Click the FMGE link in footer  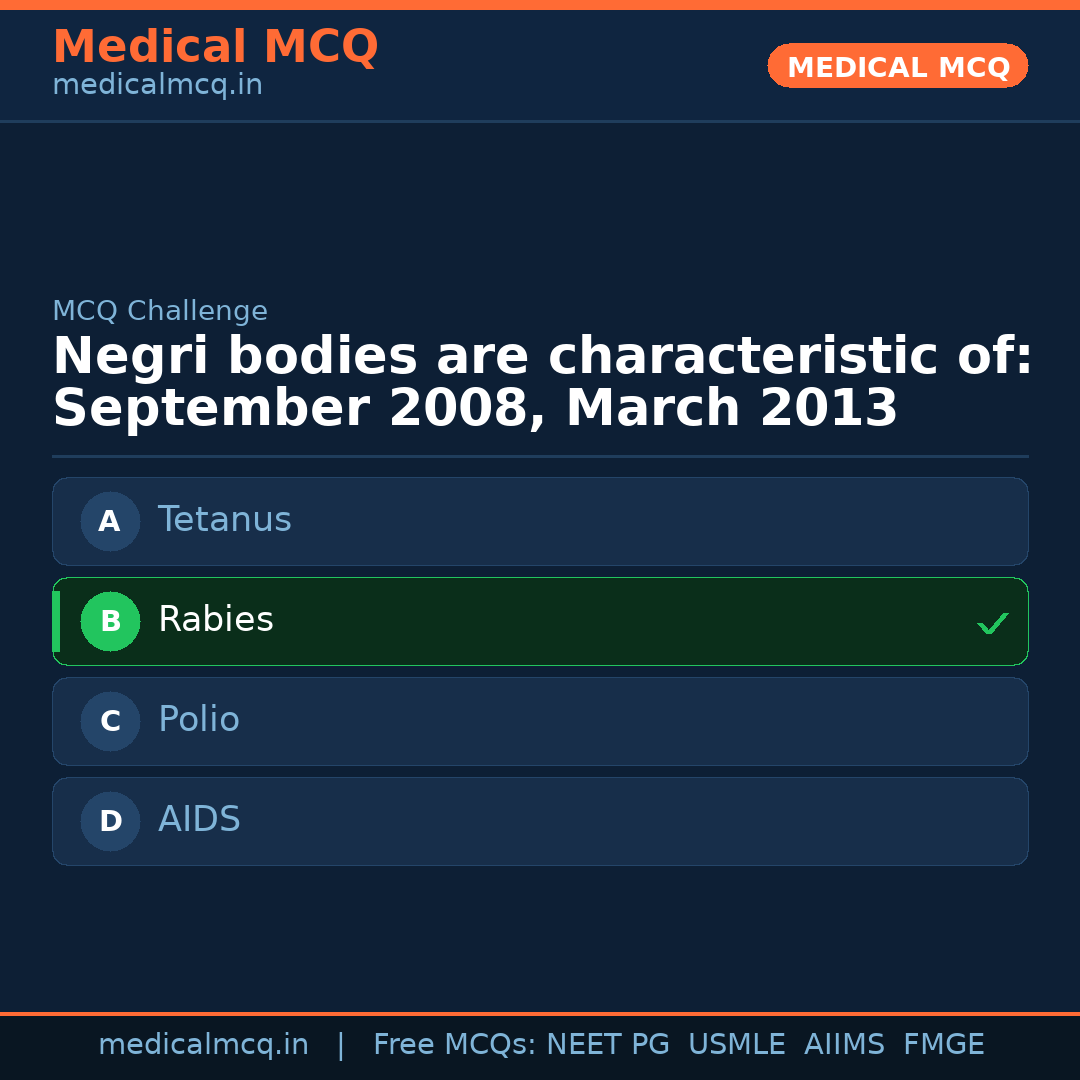943,1044
